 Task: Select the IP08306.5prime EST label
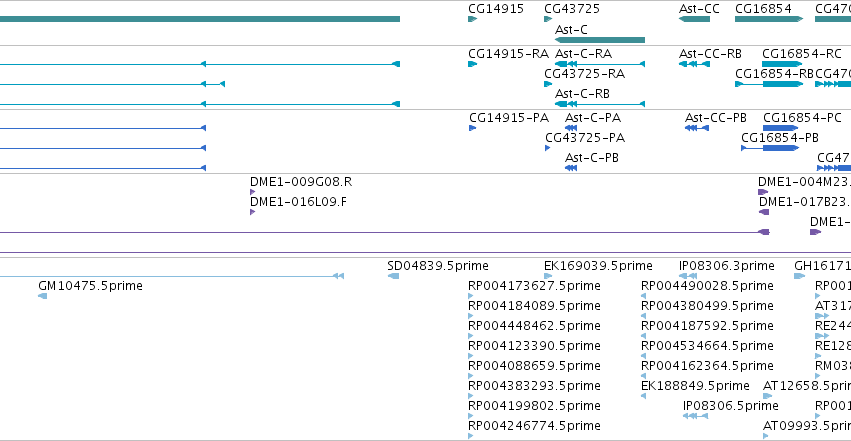pyautogui.click(x=731, y=406)
